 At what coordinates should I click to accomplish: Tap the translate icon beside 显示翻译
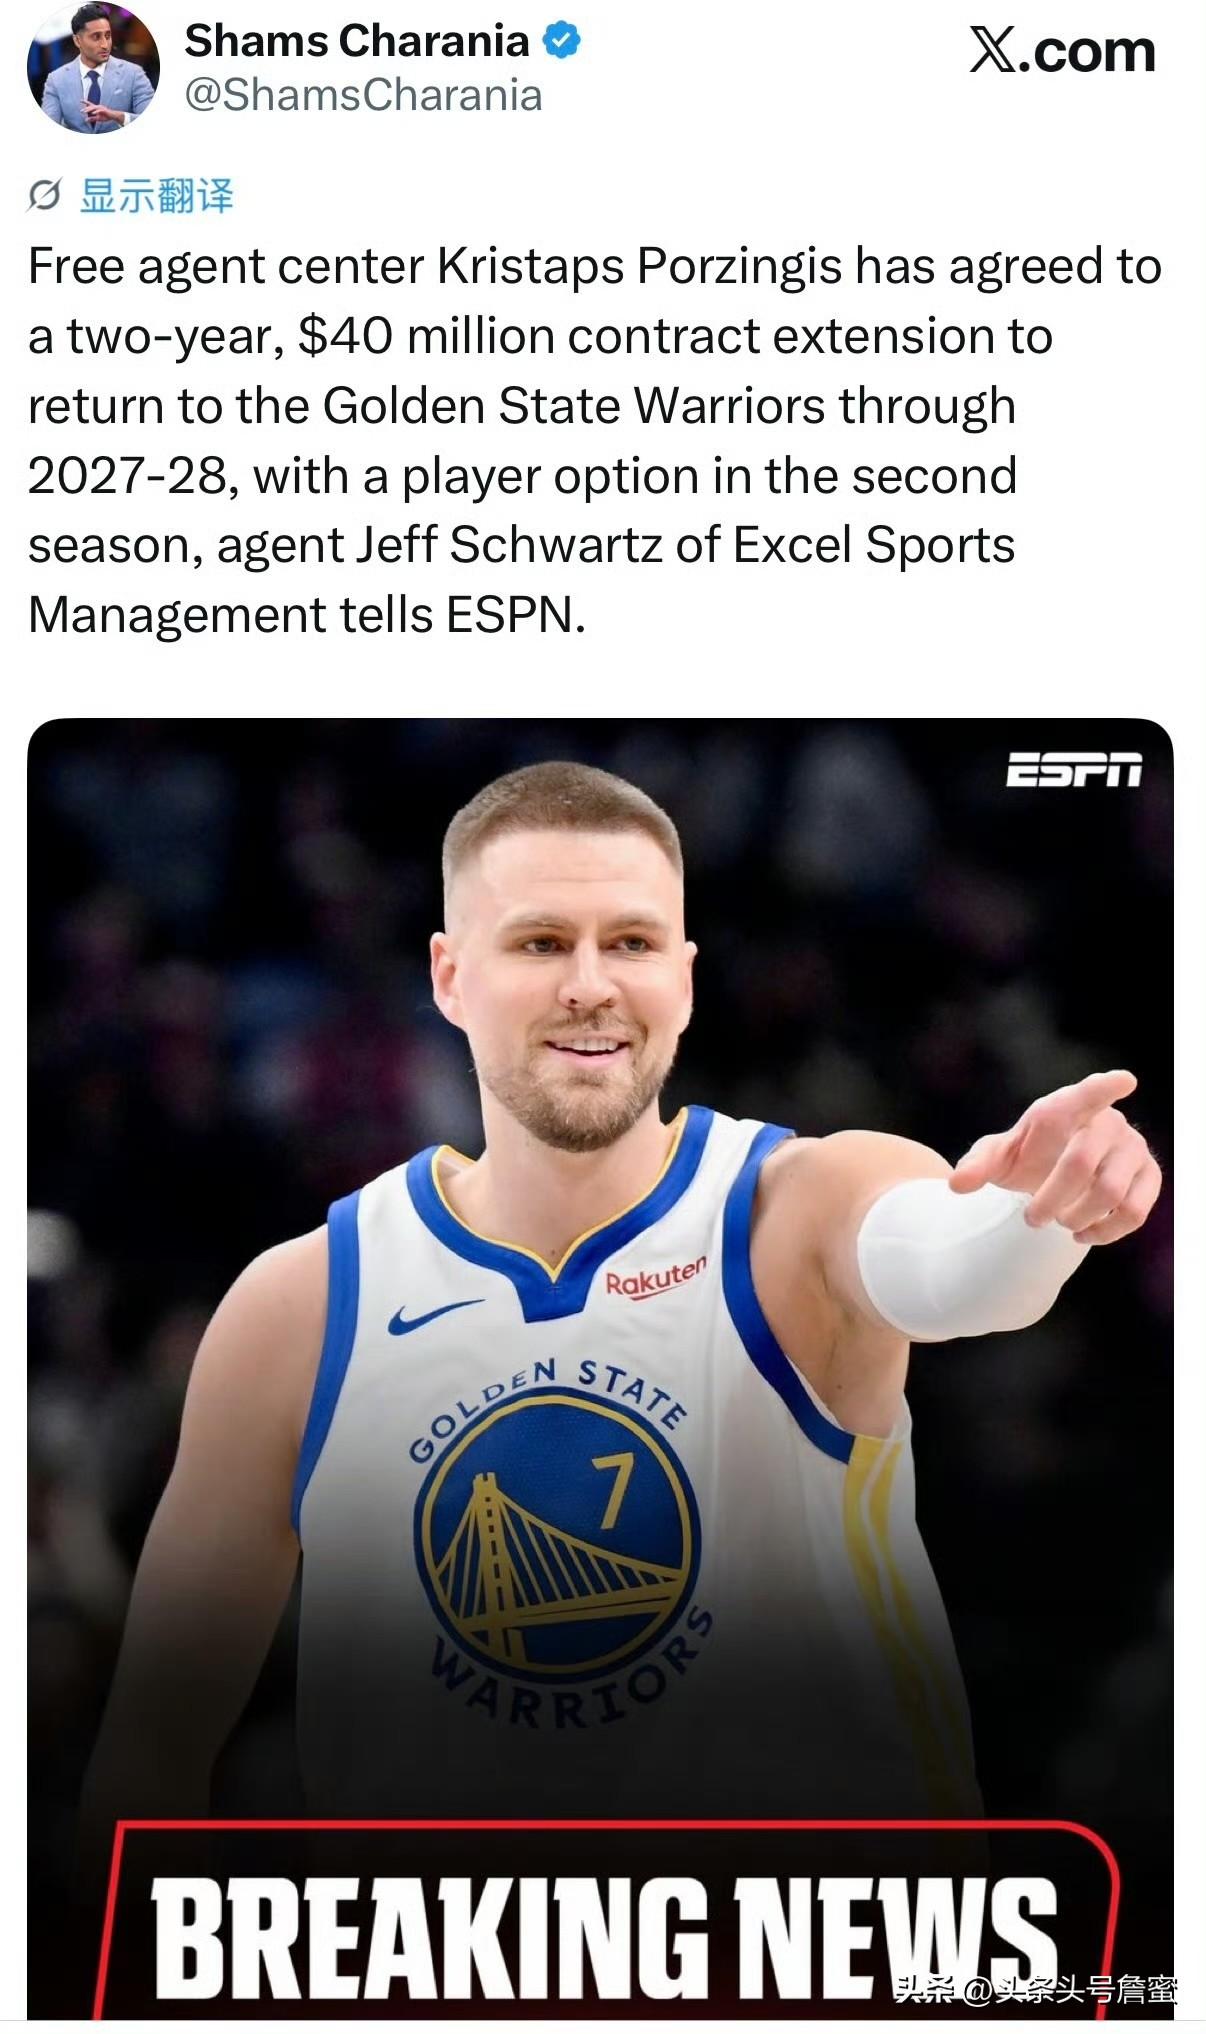coord(44,195)
